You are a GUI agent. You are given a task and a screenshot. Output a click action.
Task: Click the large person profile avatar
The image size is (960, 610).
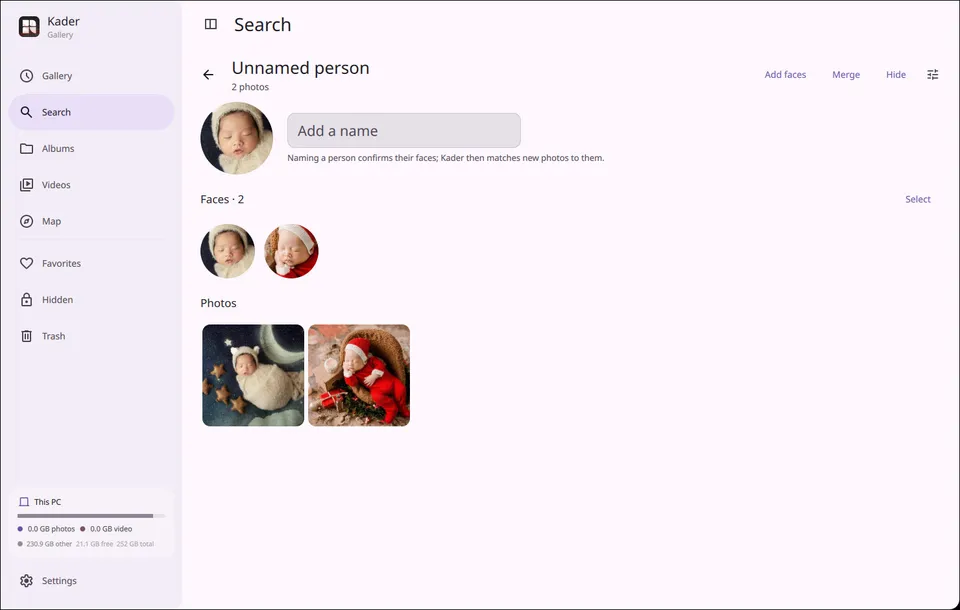coord(237,138)
